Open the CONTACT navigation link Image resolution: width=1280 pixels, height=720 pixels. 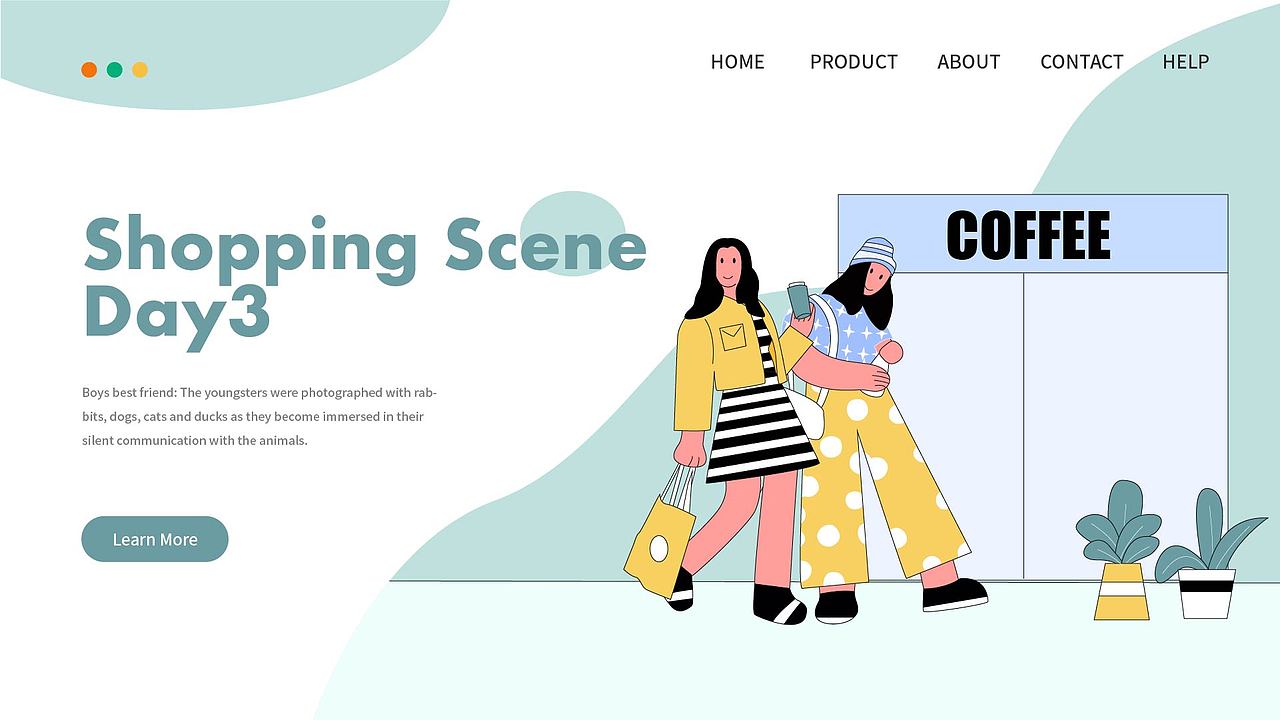[x=1082, y=62]
